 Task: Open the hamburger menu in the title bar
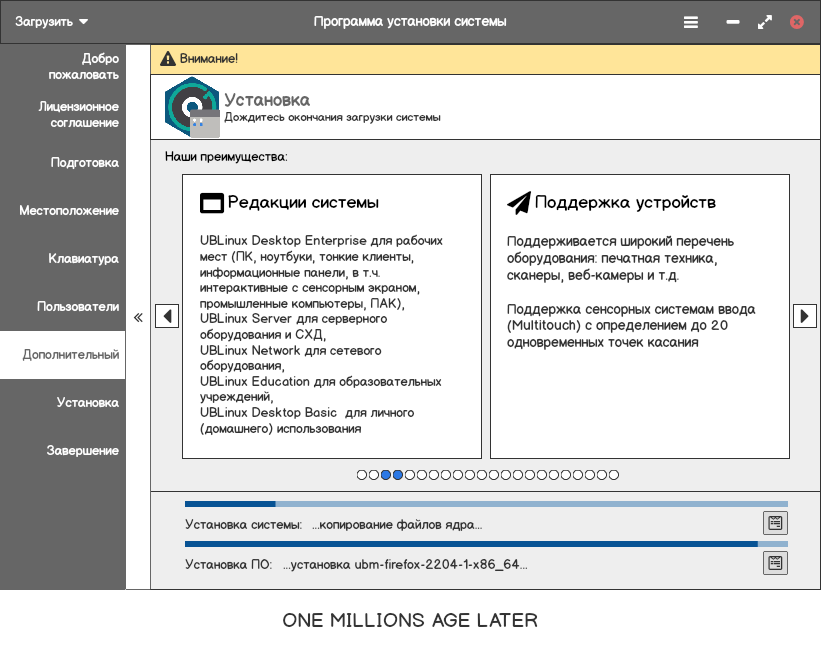[691, 22]
